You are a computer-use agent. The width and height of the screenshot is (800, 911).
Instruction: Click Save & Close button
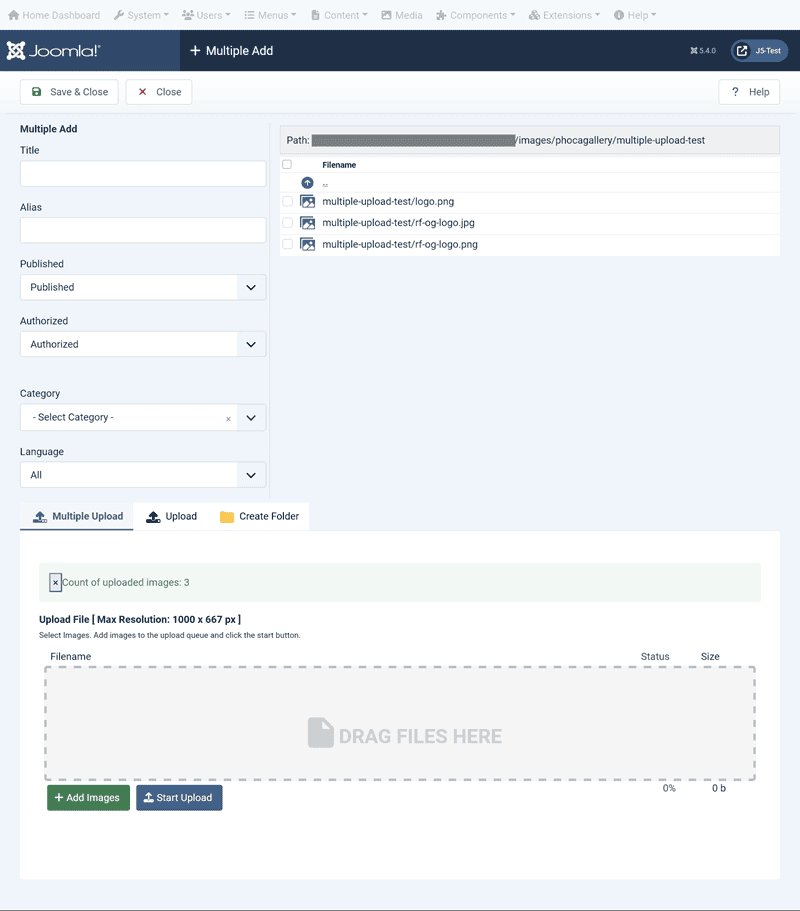[x=70, y=92]
